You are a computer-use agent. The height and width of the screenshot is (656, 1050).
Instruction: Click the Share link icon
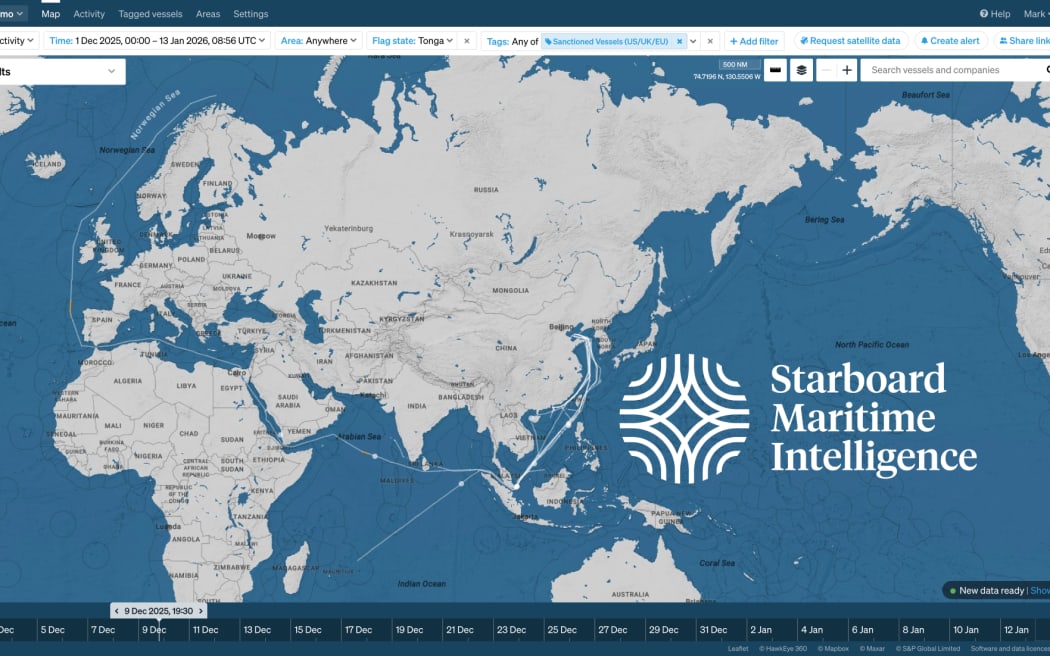point(1003,41)
